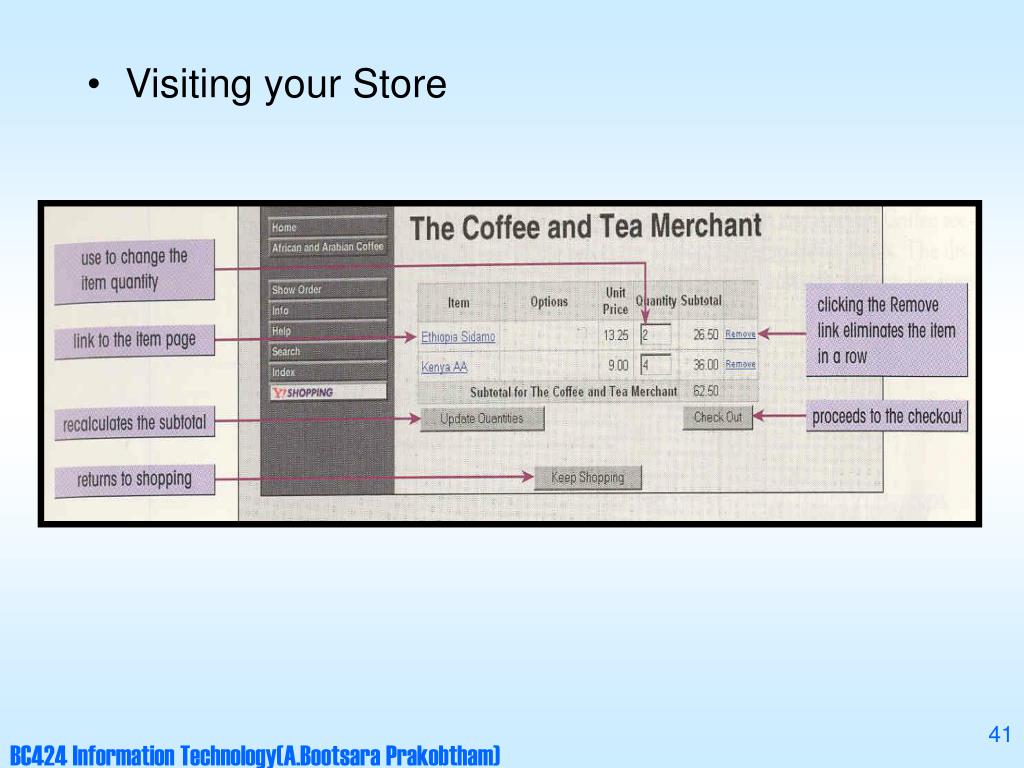Click the Check Out button

718,417
